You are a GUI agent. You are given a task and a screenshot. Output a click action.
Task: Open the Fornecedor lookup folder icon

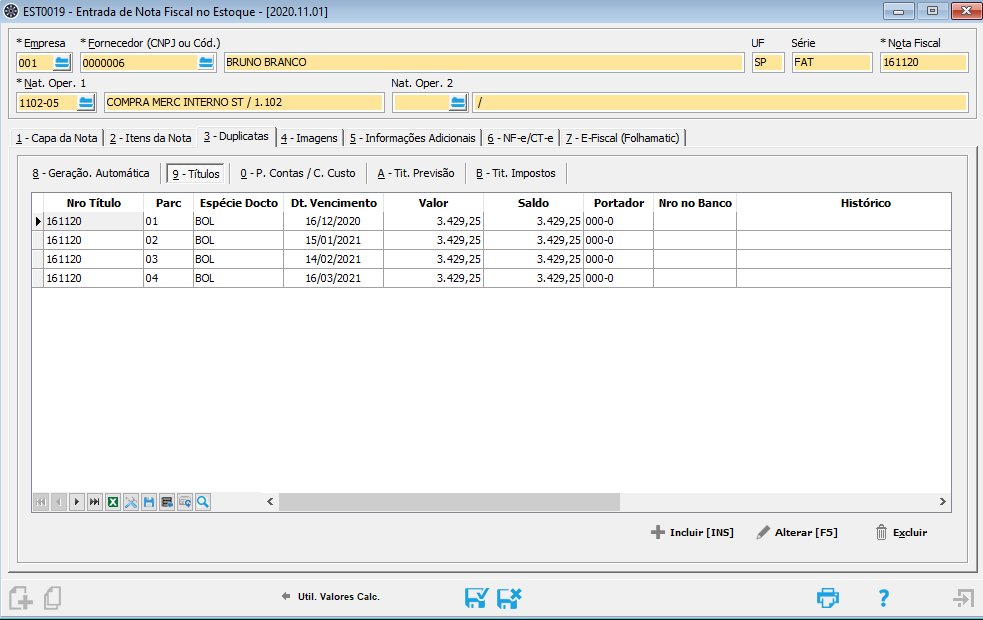206,63
